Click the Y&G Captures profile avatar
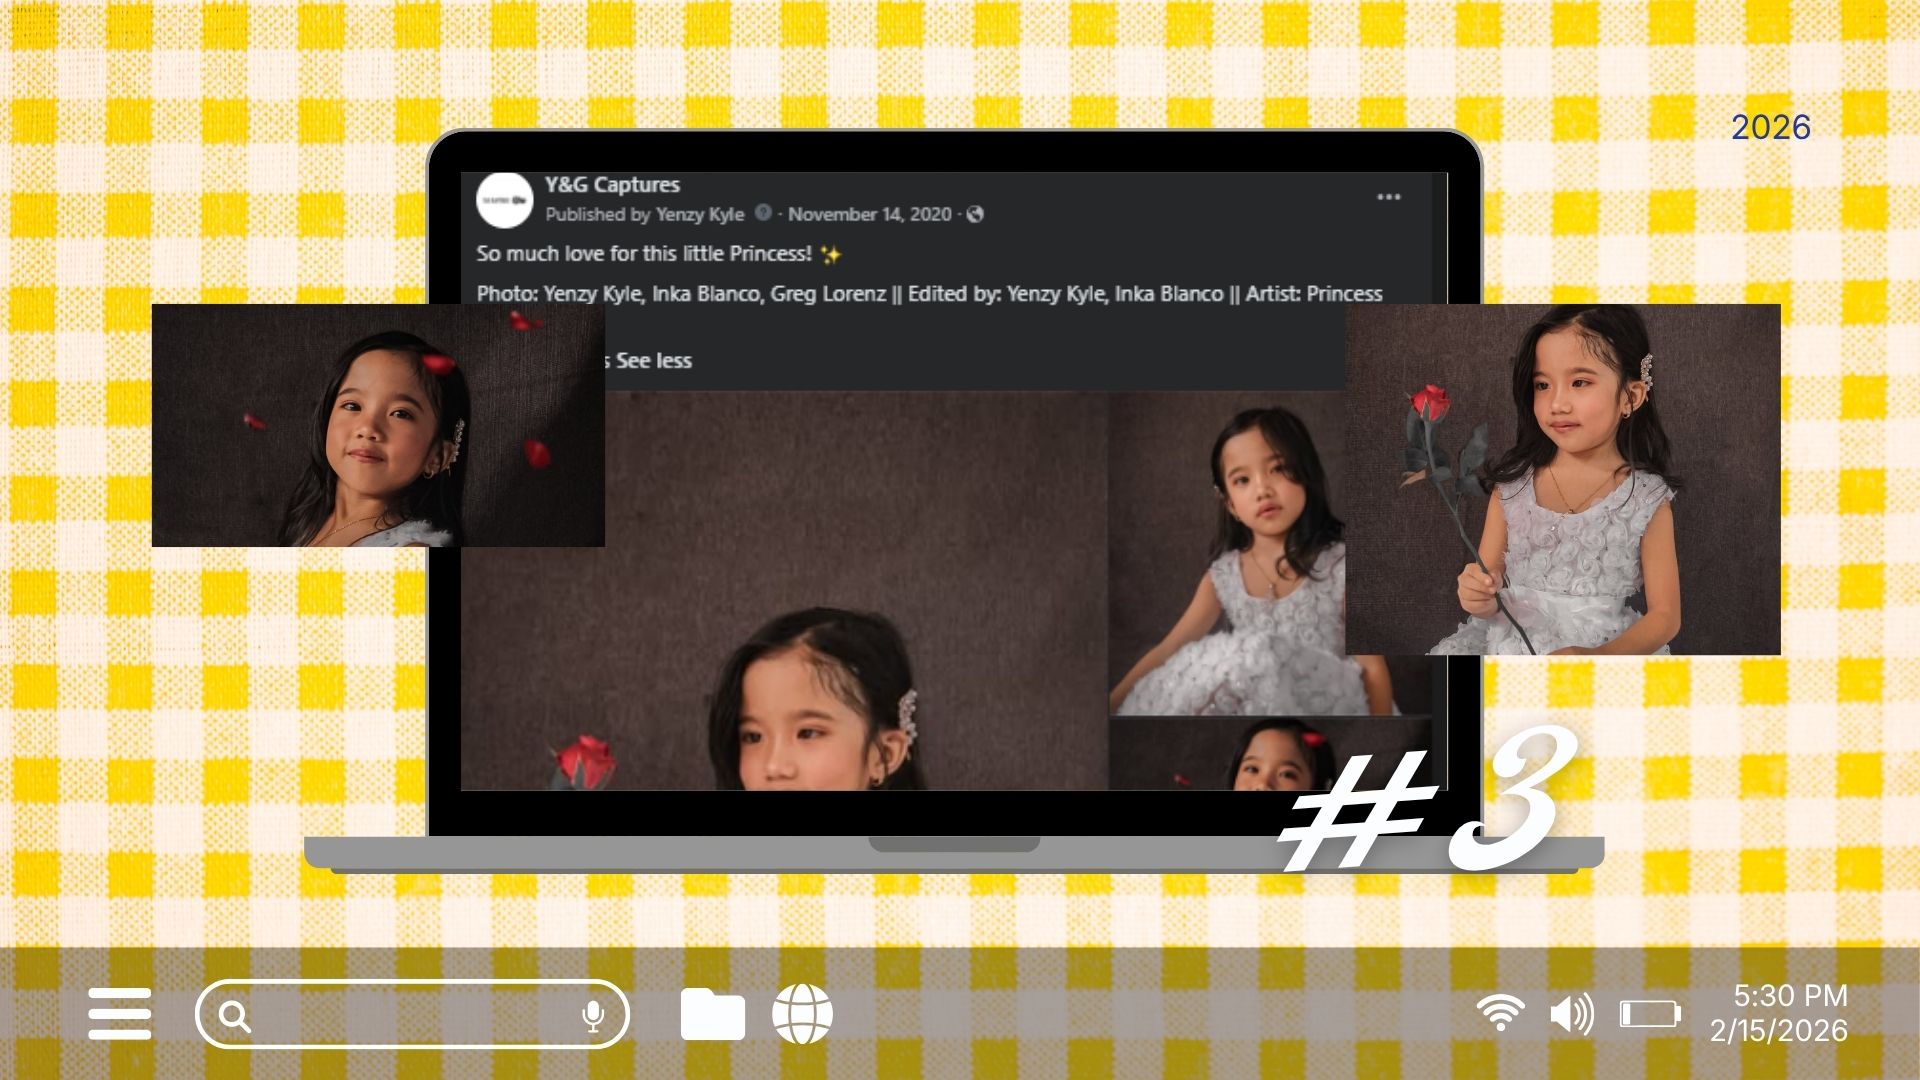 505,200
